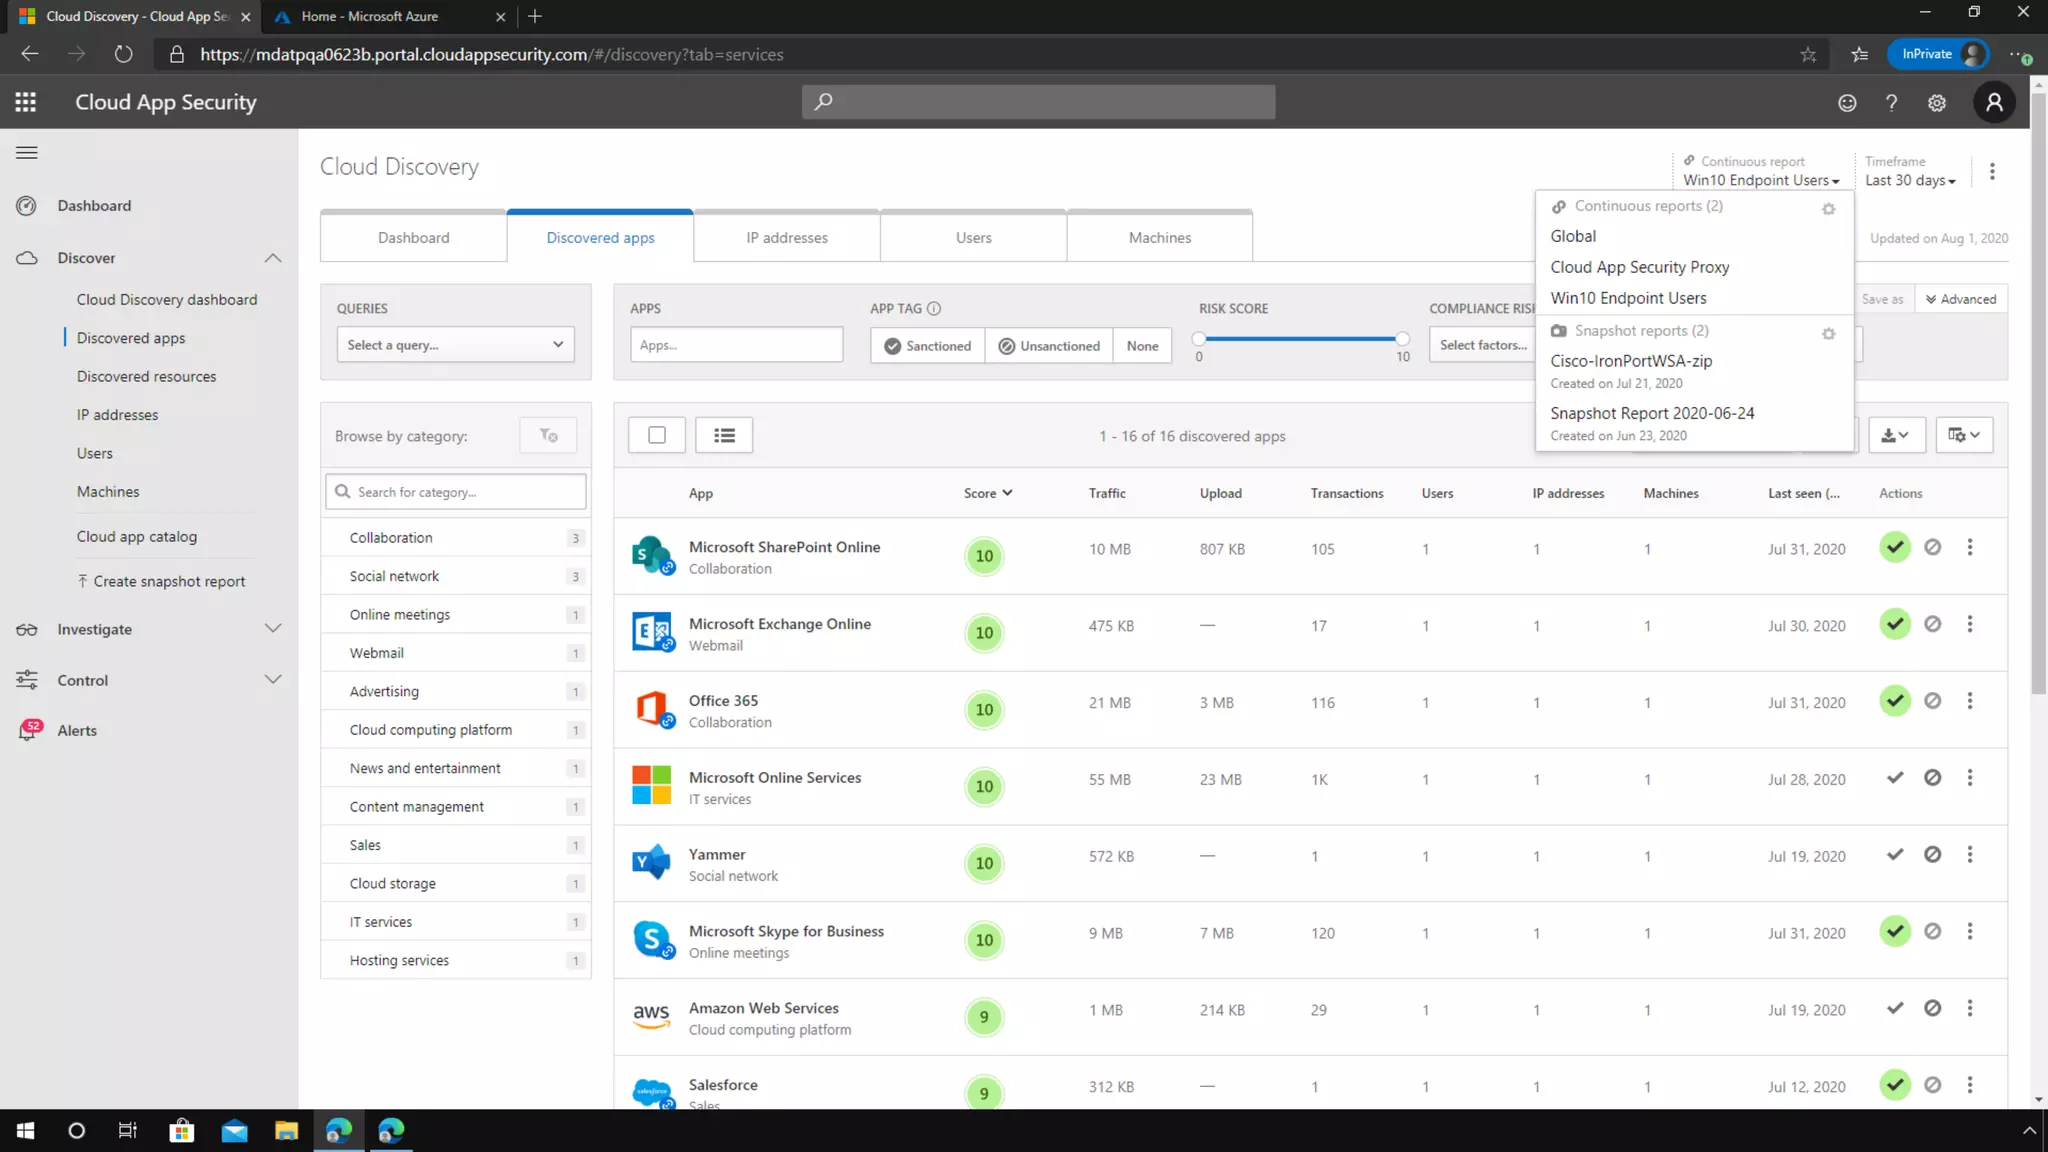
Task: Click the risk score slider's right handle
Action: [x=1402, y=339]
